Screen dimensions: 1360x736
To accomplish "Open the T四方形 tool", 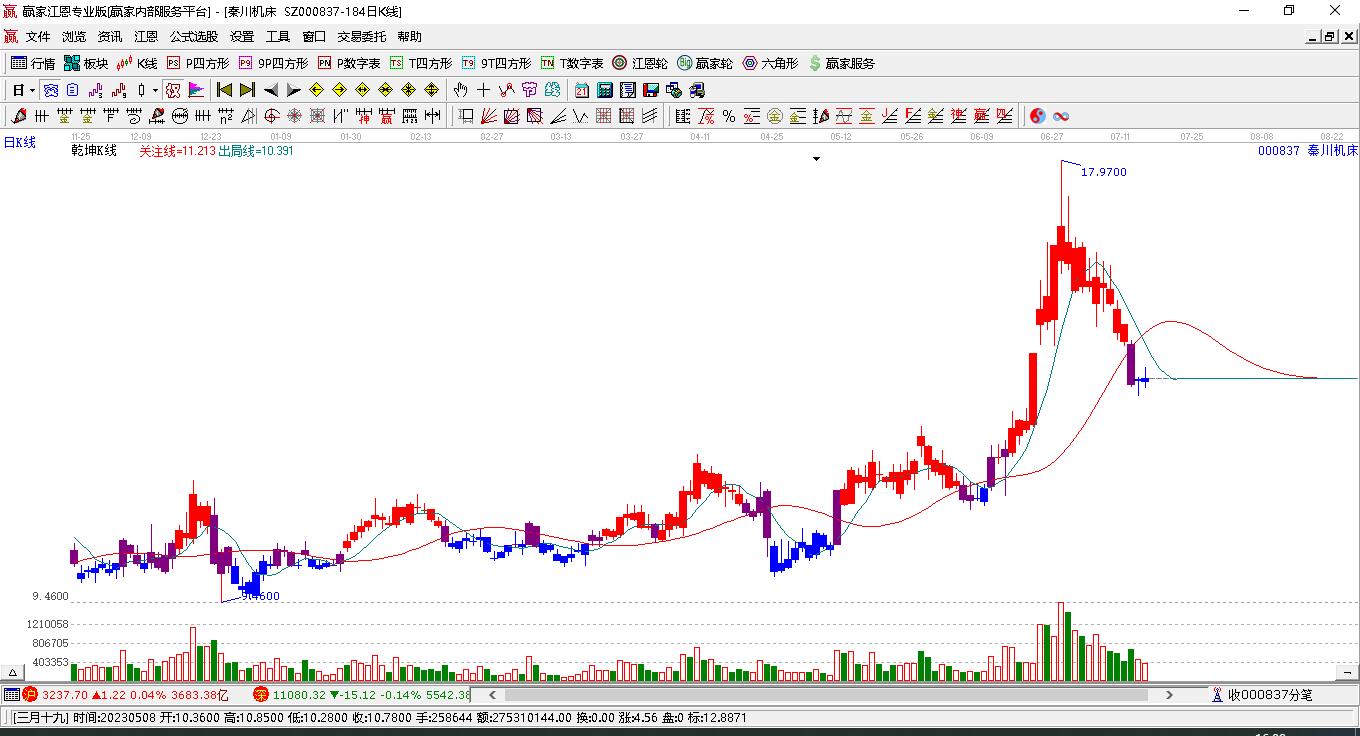I will (x=421, y=63).
